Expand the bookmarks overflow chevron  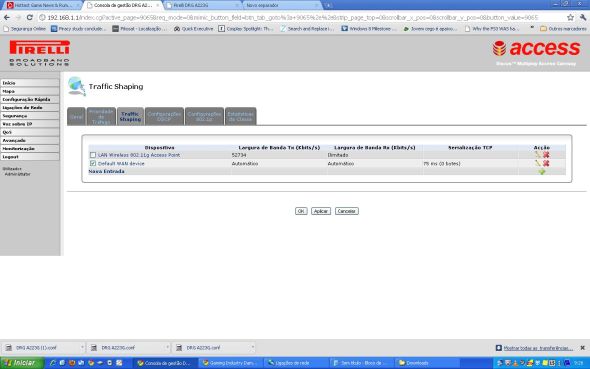point(532,28)
